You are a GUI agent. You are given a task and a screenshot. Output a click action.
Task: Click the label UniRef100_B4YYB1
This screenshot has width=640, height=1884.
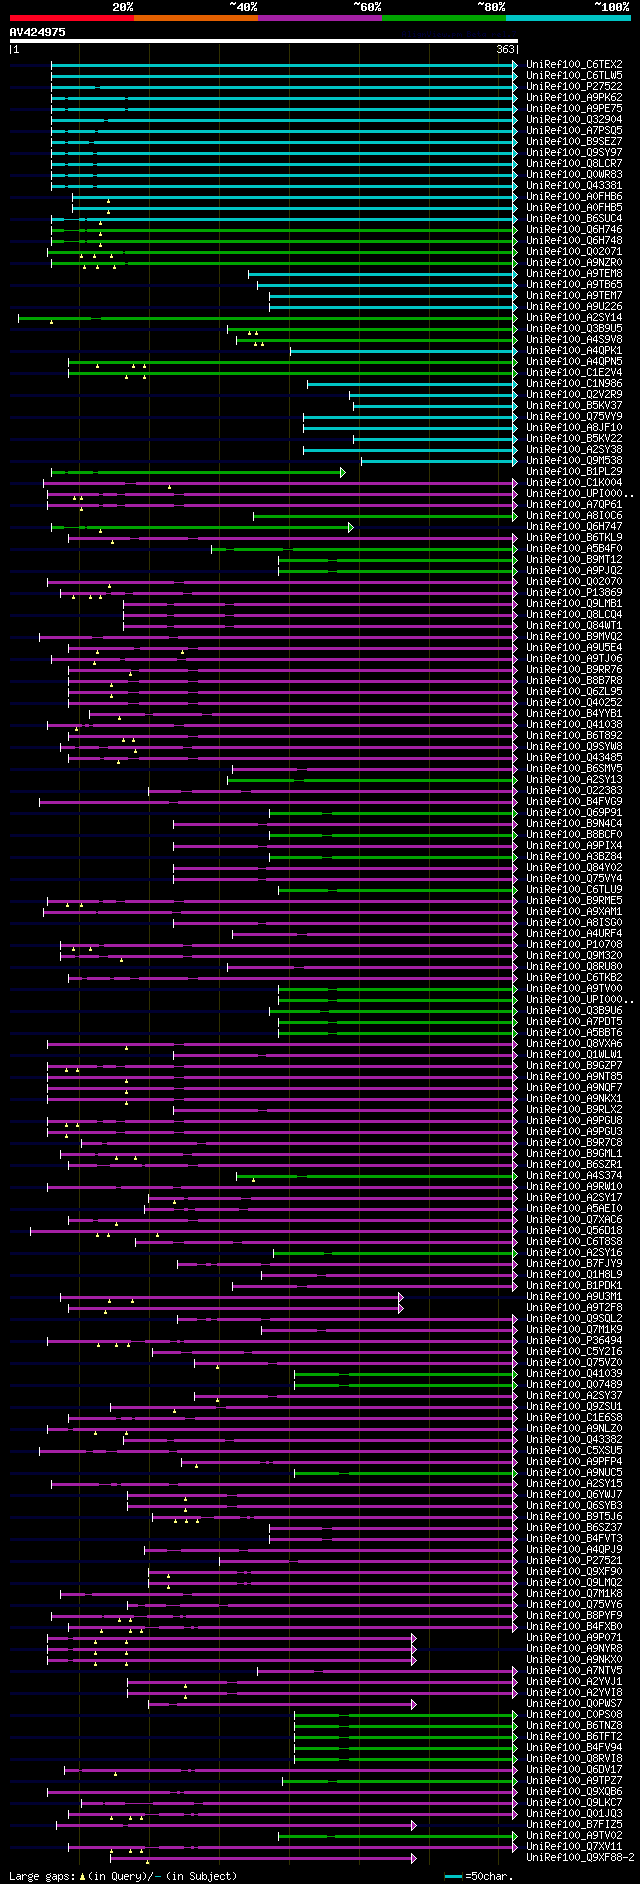(x=574, y=713)
